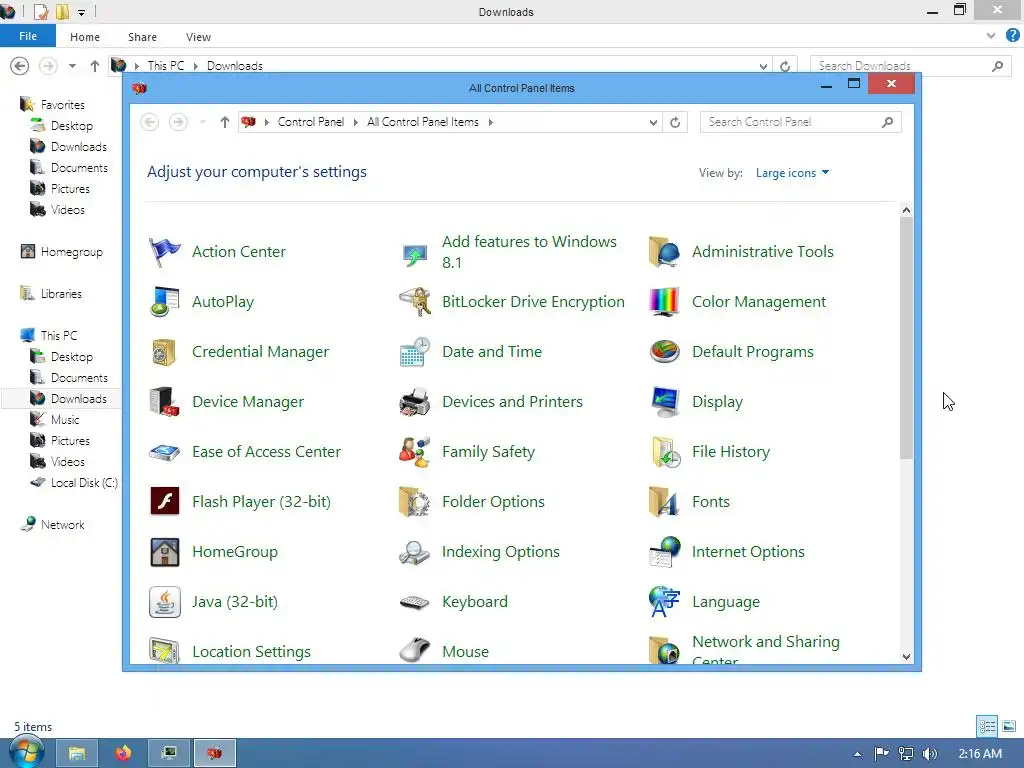
Task: Click the Indexing Options magnifier icon
Action: tap(415, 552)
